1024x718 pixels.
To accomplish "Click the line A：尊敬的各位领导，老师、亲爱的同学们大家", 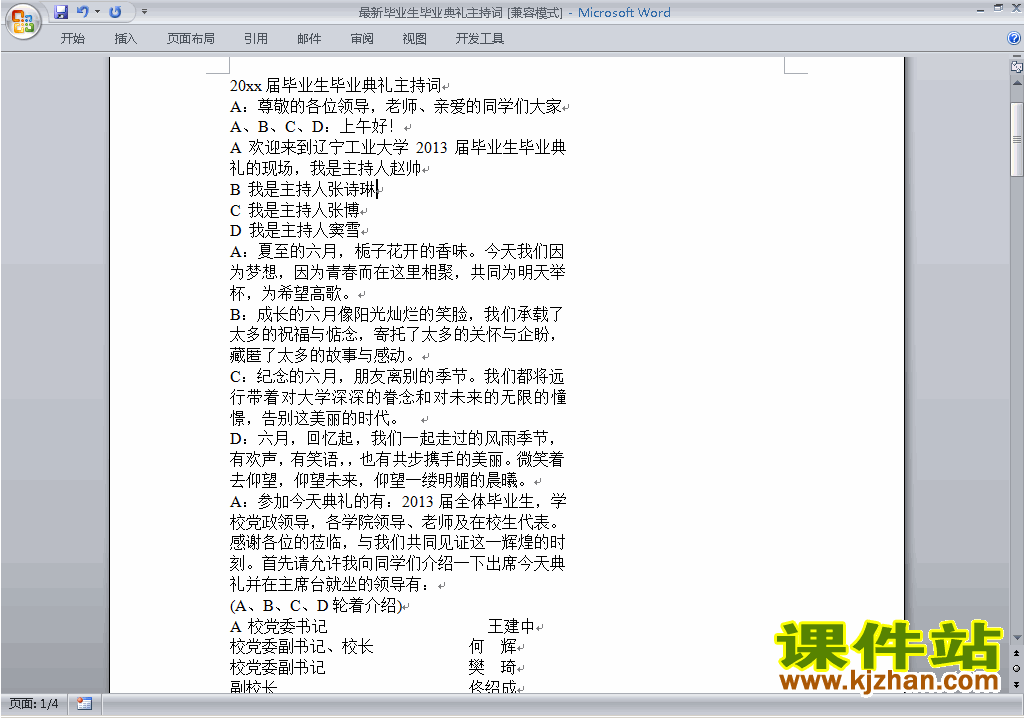I will coord(396,106).
